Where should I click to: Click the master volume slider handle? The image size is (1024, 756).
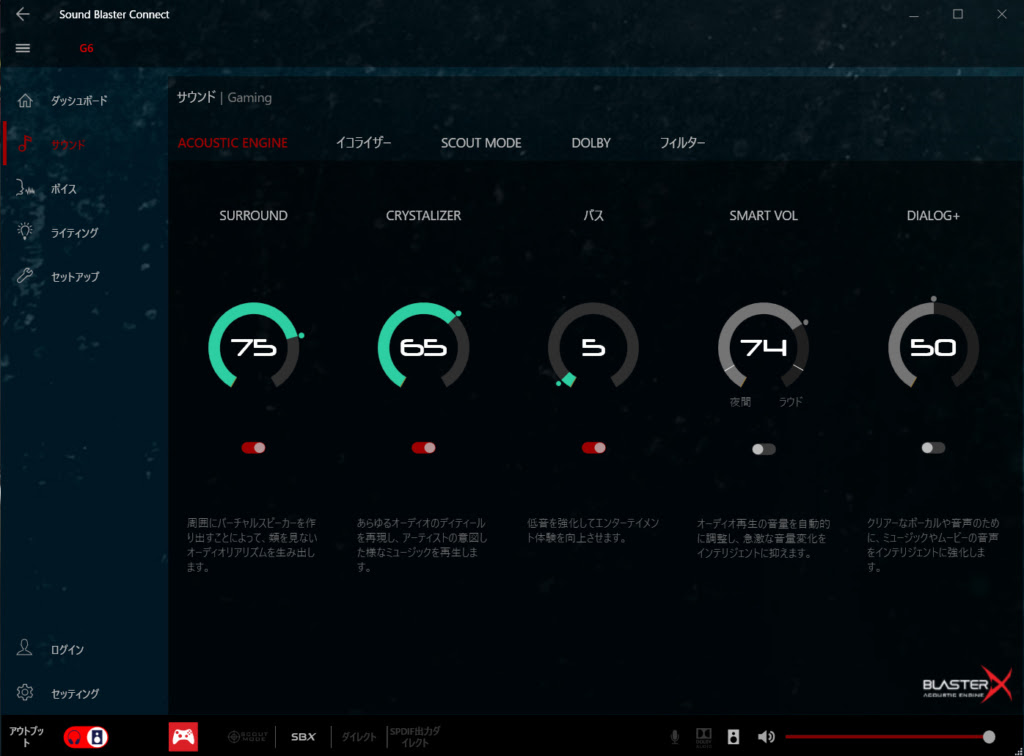tap(989, 737)
